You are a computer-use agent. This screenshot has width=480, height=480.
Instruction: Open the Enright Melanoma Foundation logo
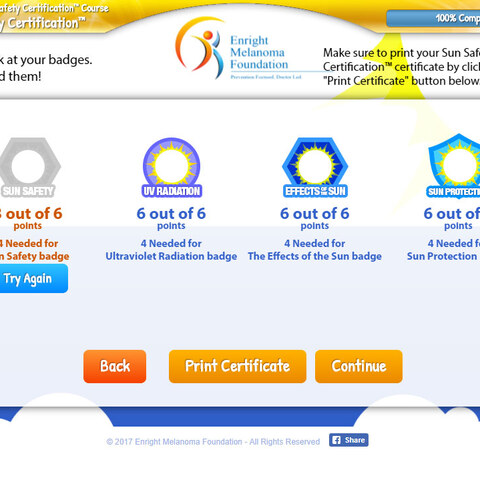pyautogui.click(x=238, y=48)
